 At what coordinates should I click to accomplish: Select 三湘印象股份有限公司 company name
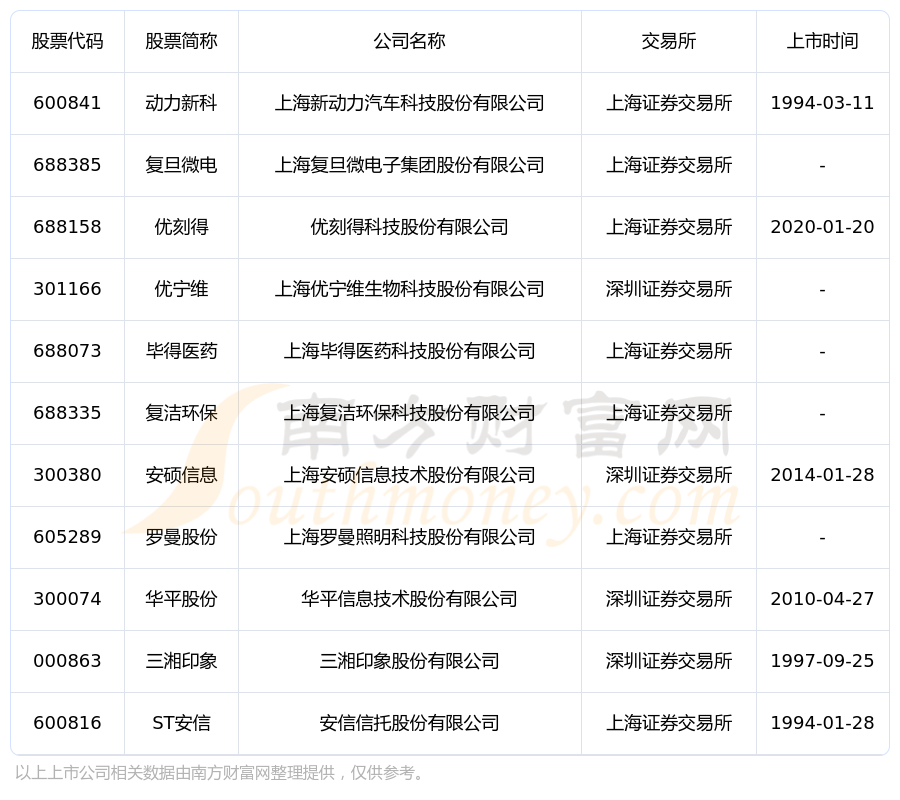(x=409, y=661)
